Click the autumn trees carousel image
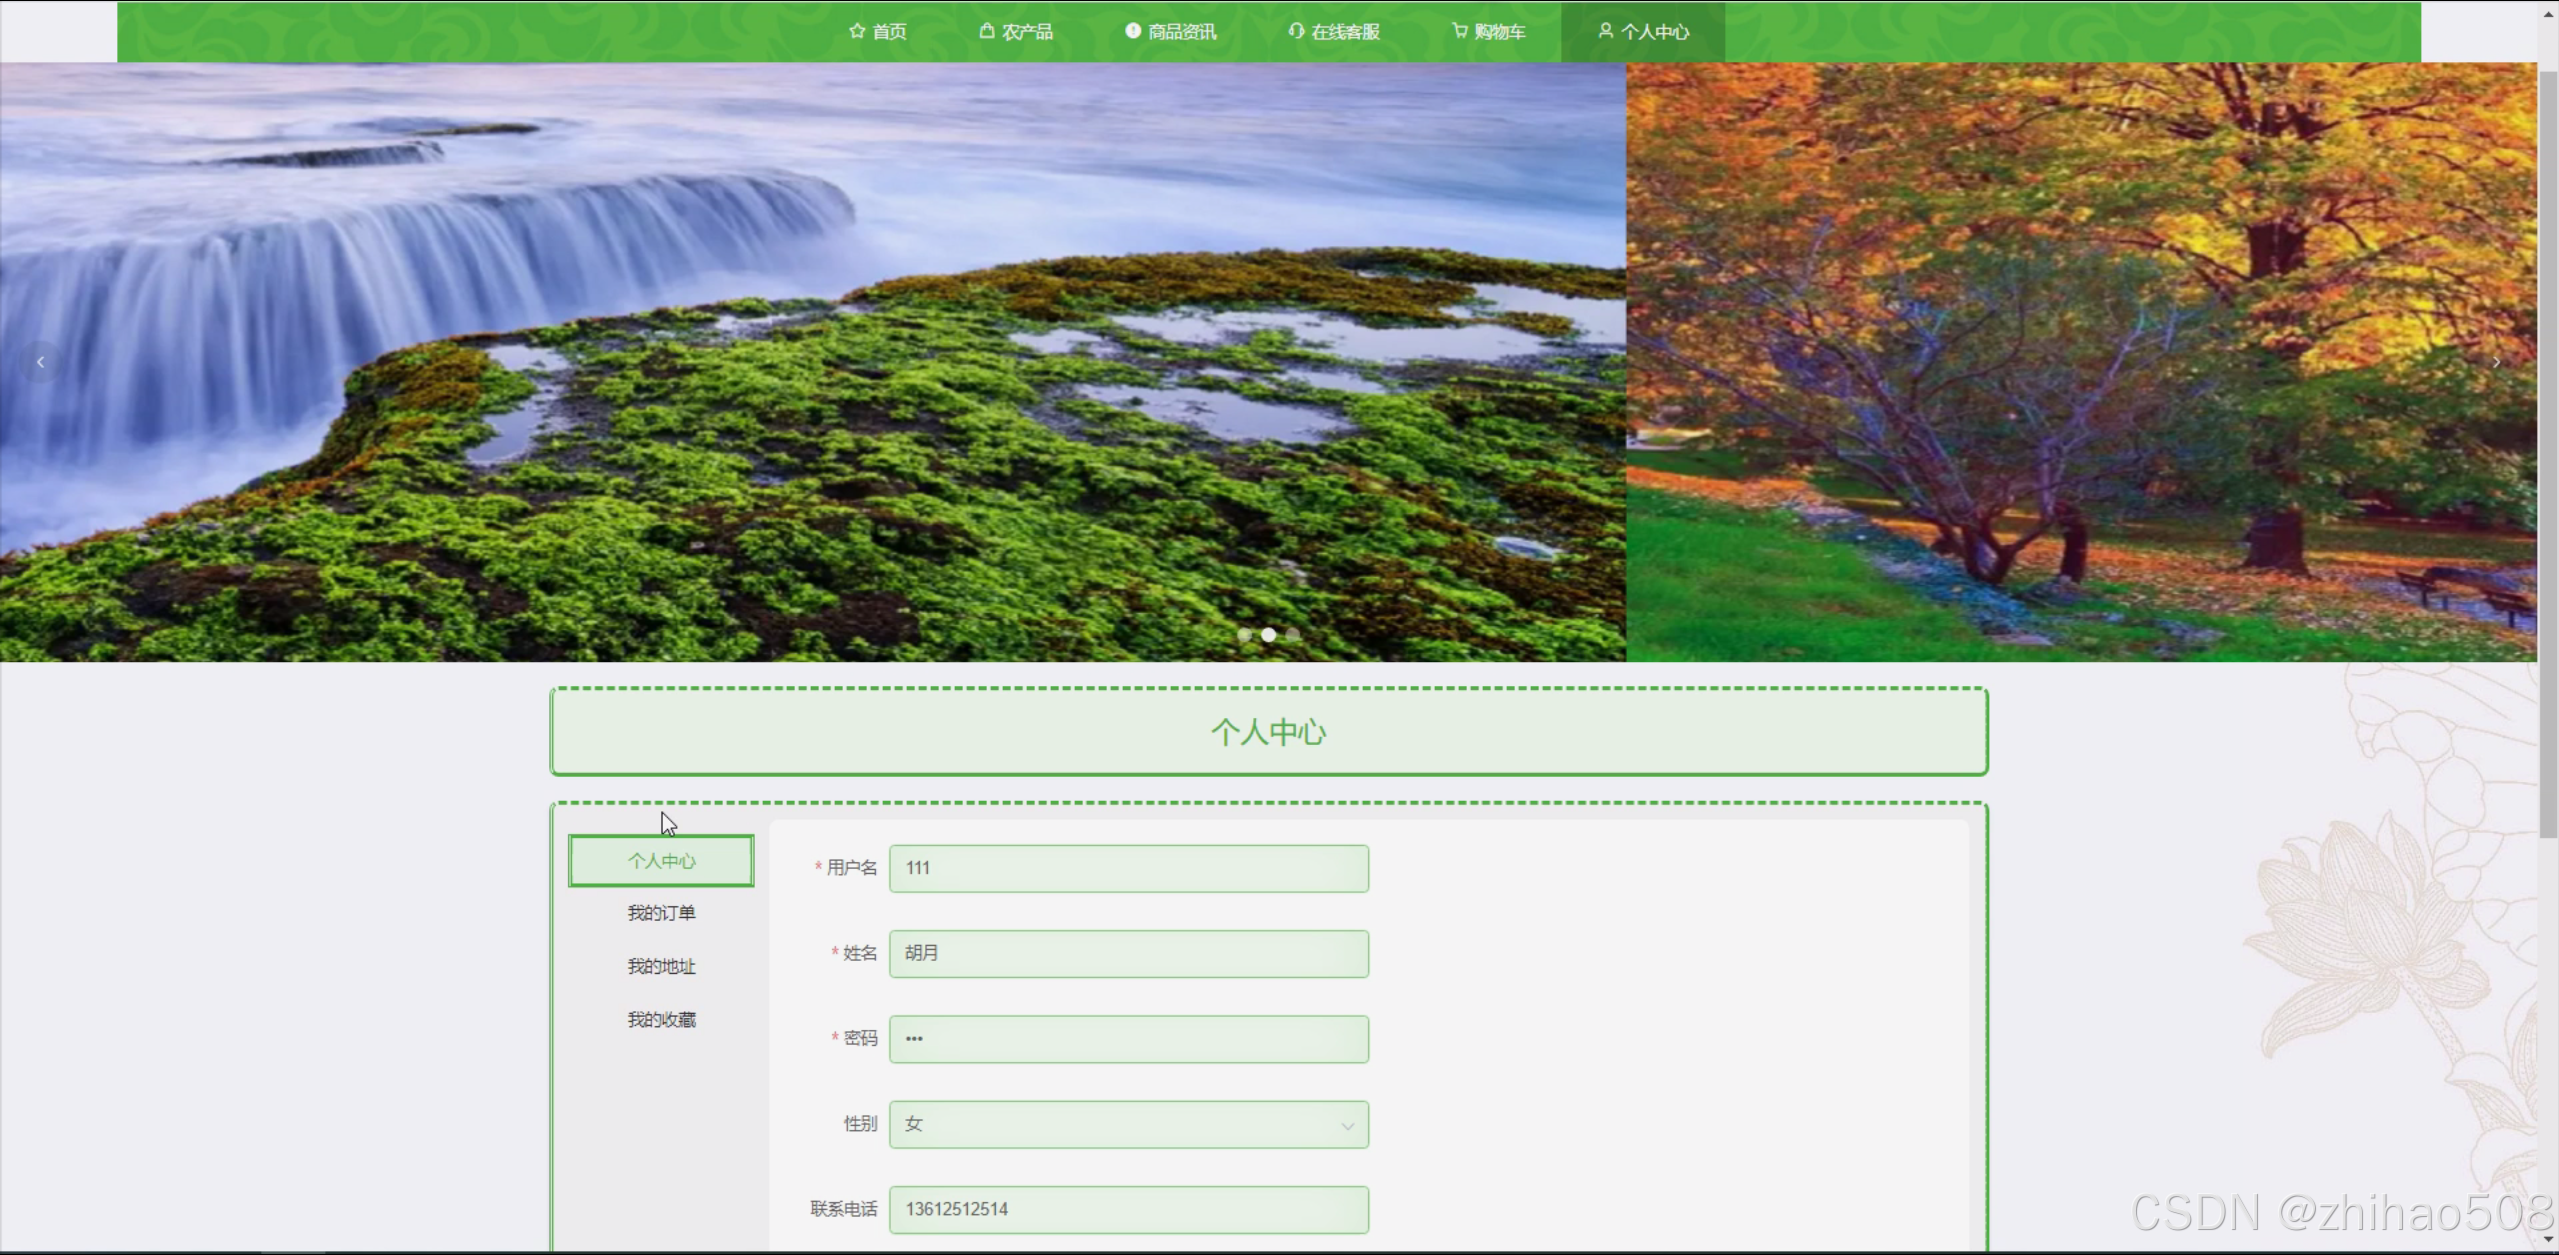The height and width of the screenshot is (1255, 2559). click(x=2081, y=362)
